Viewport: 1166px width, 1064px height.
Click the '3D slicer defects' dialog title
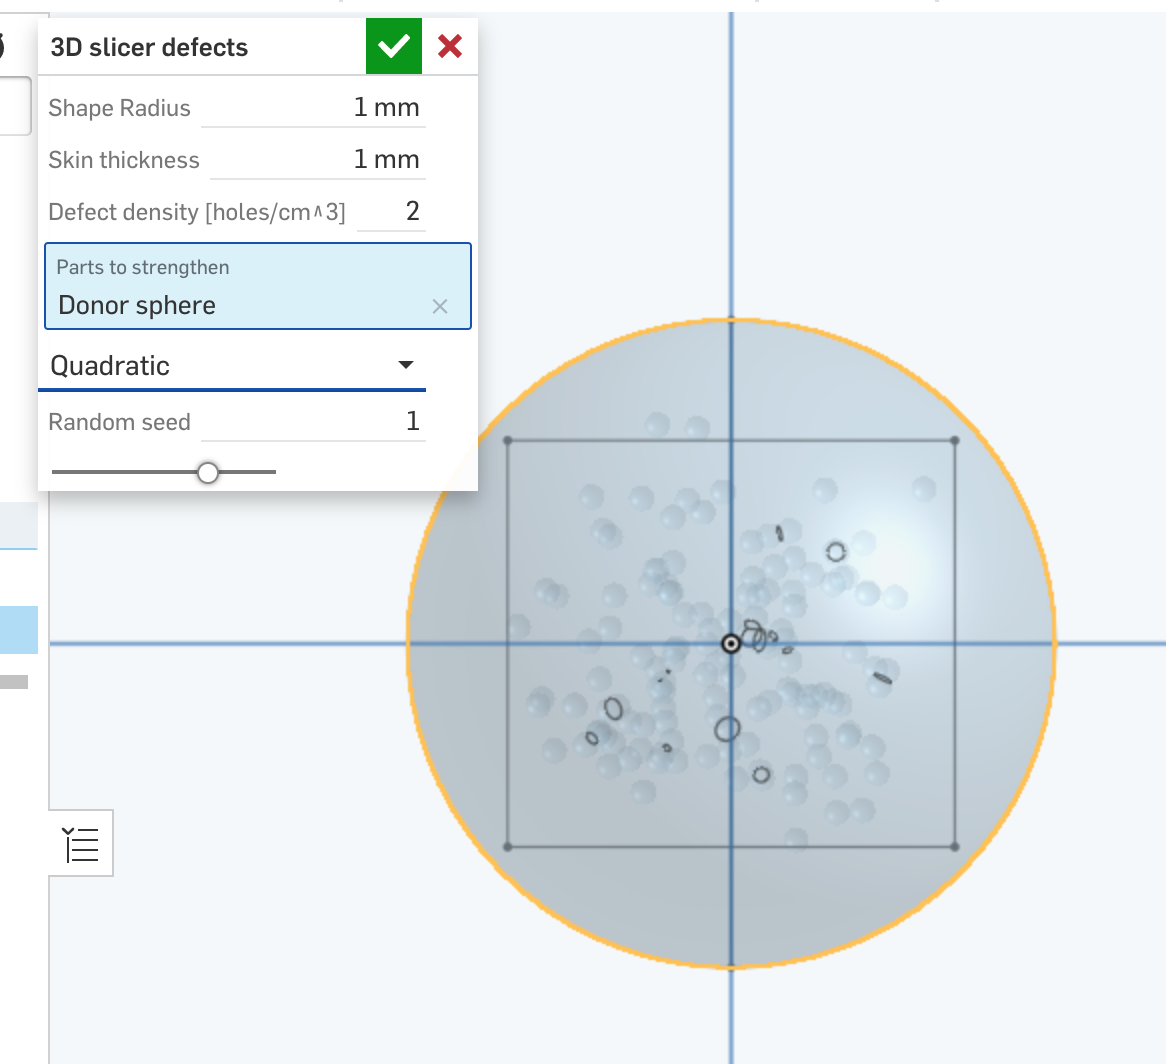point(149,48)
